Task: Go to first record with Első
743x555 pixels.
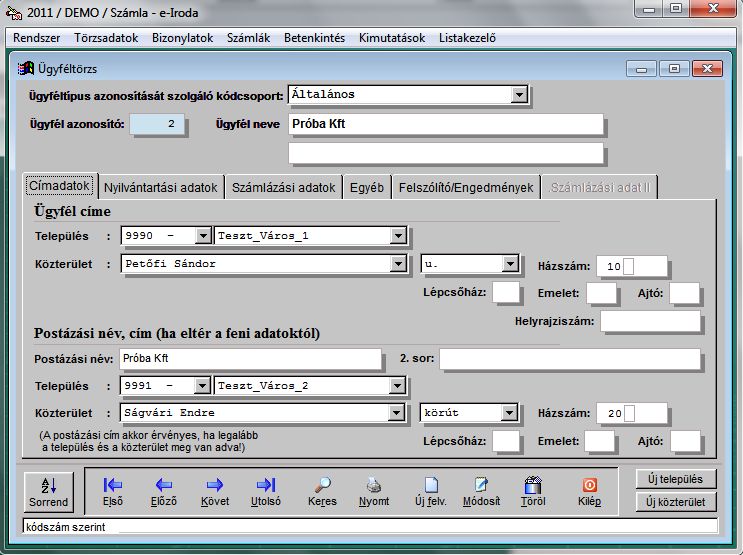Action: click(x=113, y=491)
